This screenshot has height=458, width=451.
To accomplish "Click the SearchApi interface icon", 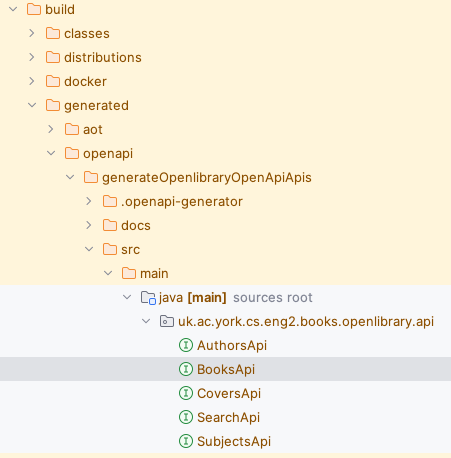I will point(186,417).
